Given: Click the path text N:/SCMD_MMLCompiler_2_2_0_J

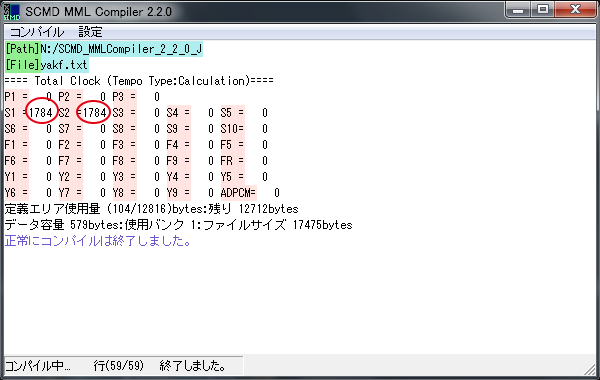Looking at the screenshot, I should pos(121,49).
